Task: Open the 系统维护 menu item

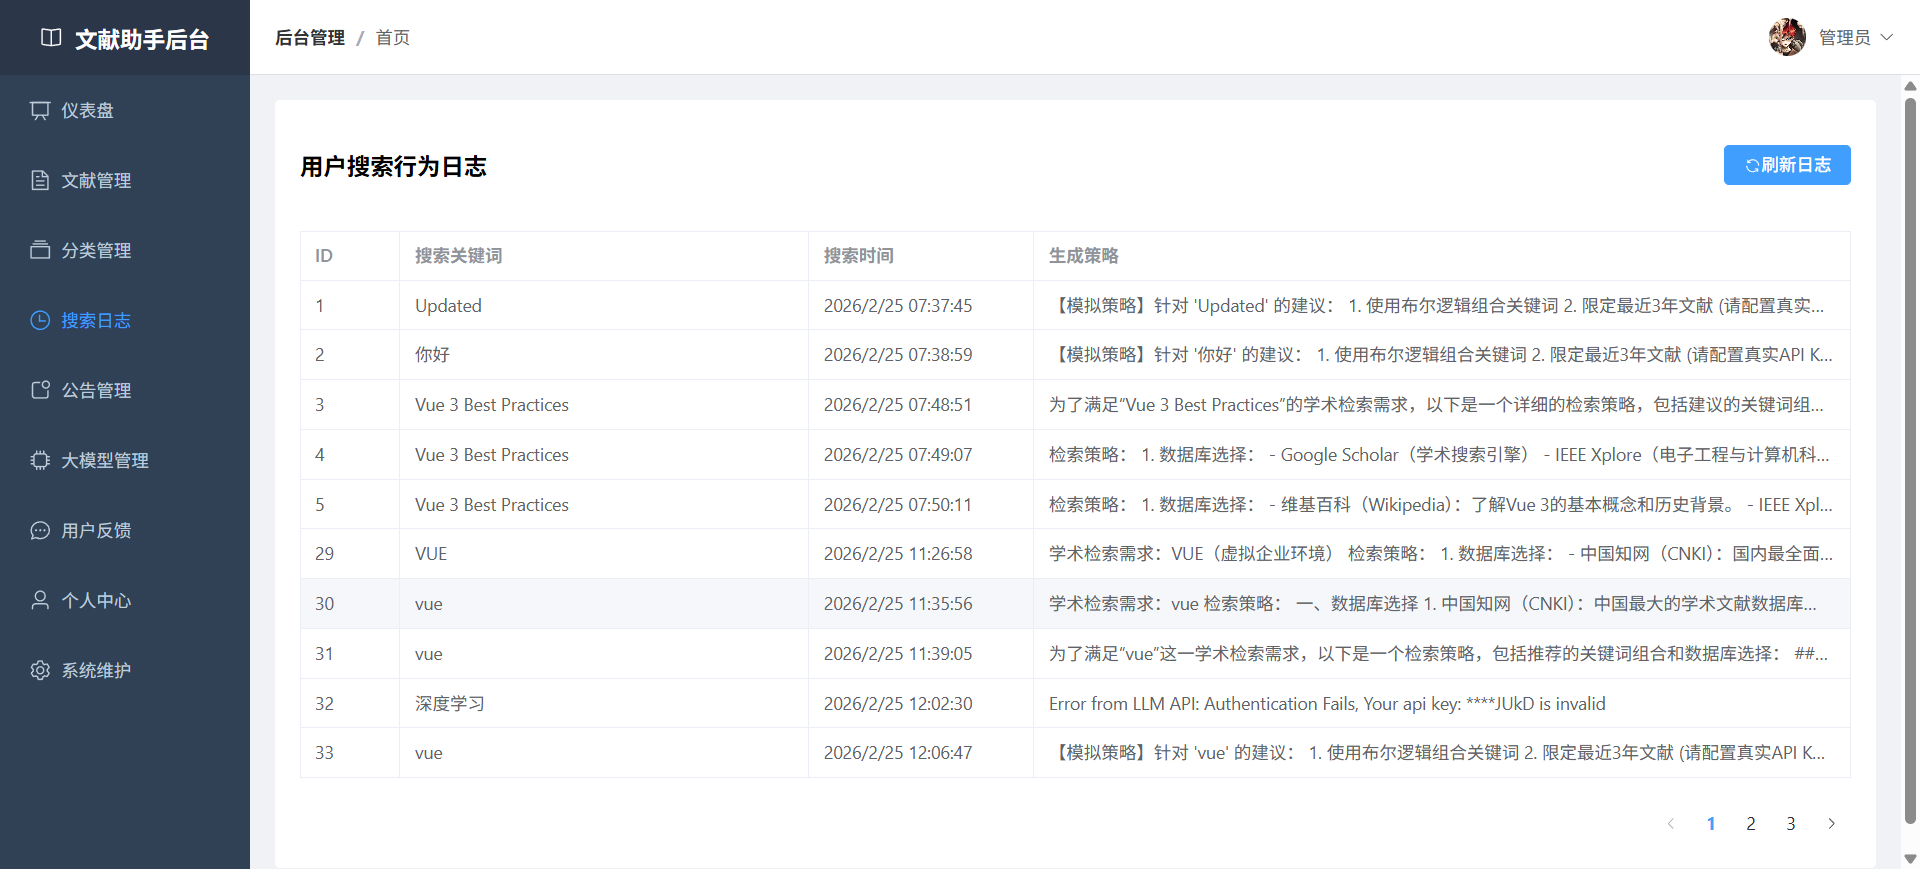Action: pyautogui.click(x=96, y=670)
